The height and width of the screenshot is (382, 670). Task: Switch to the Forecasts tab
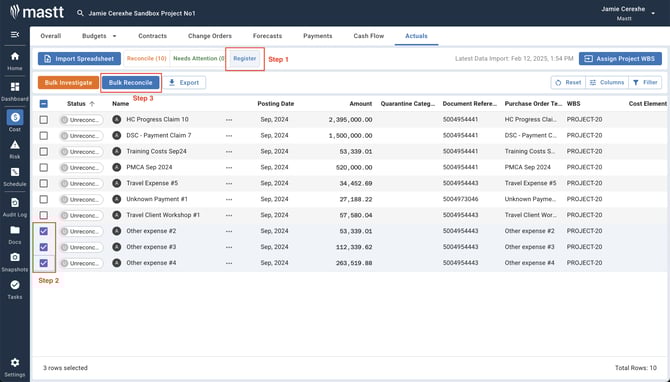(267, 36)
